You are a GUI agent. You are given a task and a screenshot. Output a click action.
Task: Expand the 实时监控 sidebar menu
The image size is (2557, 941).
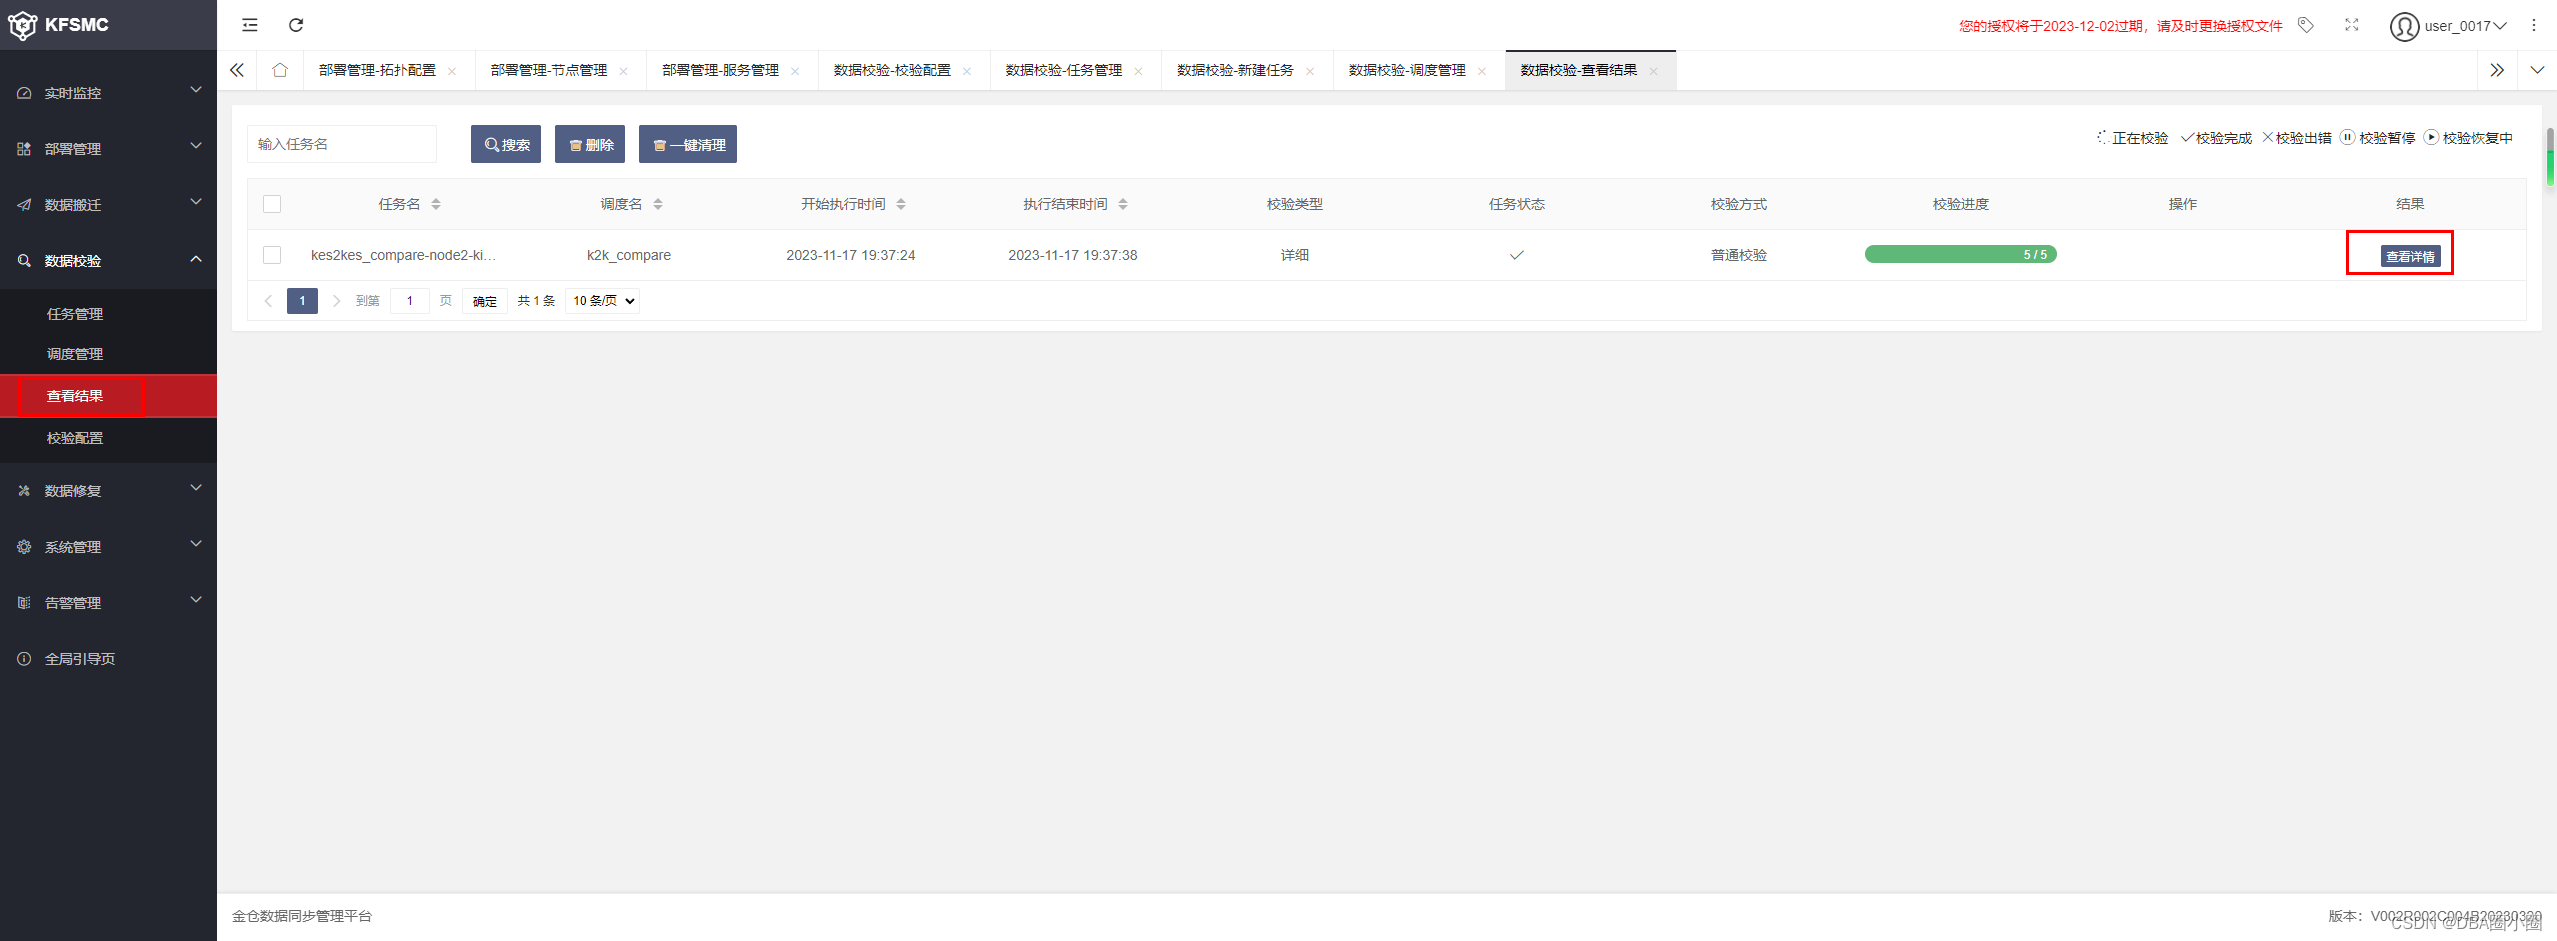(x=108, y=92)
